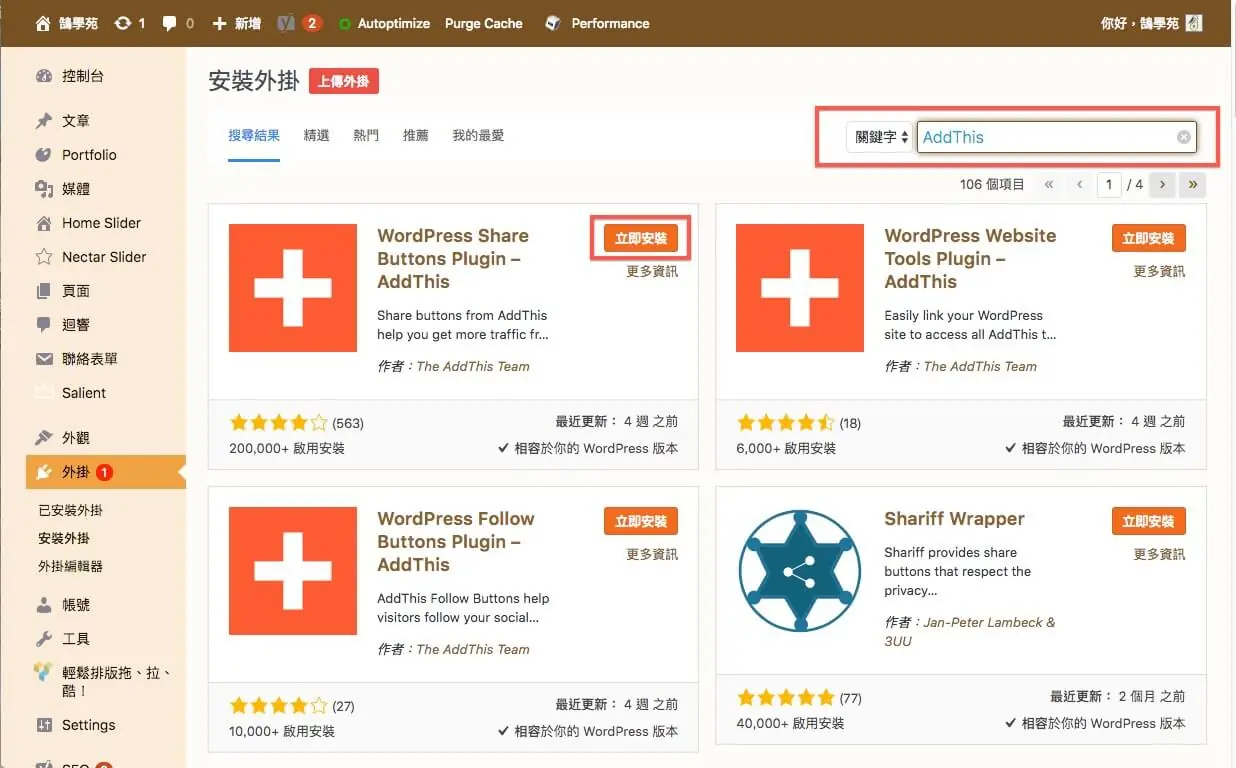The width and height of the screenshot is (1236, 768).
Task: Click the 106 個項目 result count text
Action: pyautogui.click(x=992, y=184)
